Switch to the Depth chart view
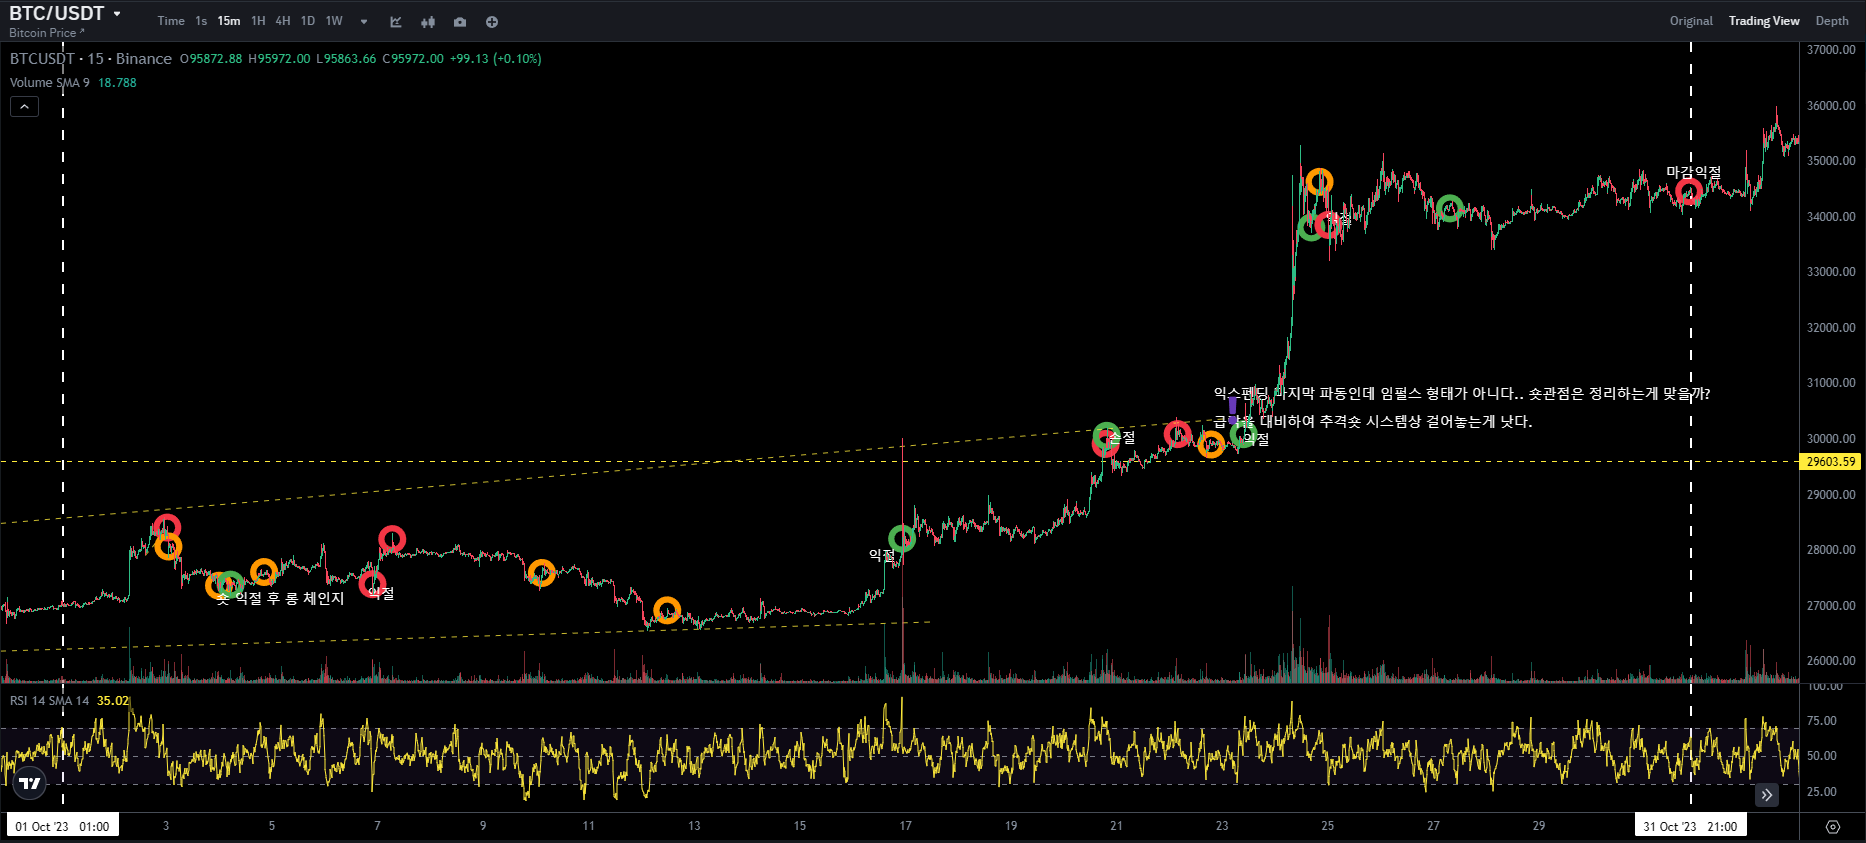Screen dimensions: 1866x843 tap(1832, 21)
